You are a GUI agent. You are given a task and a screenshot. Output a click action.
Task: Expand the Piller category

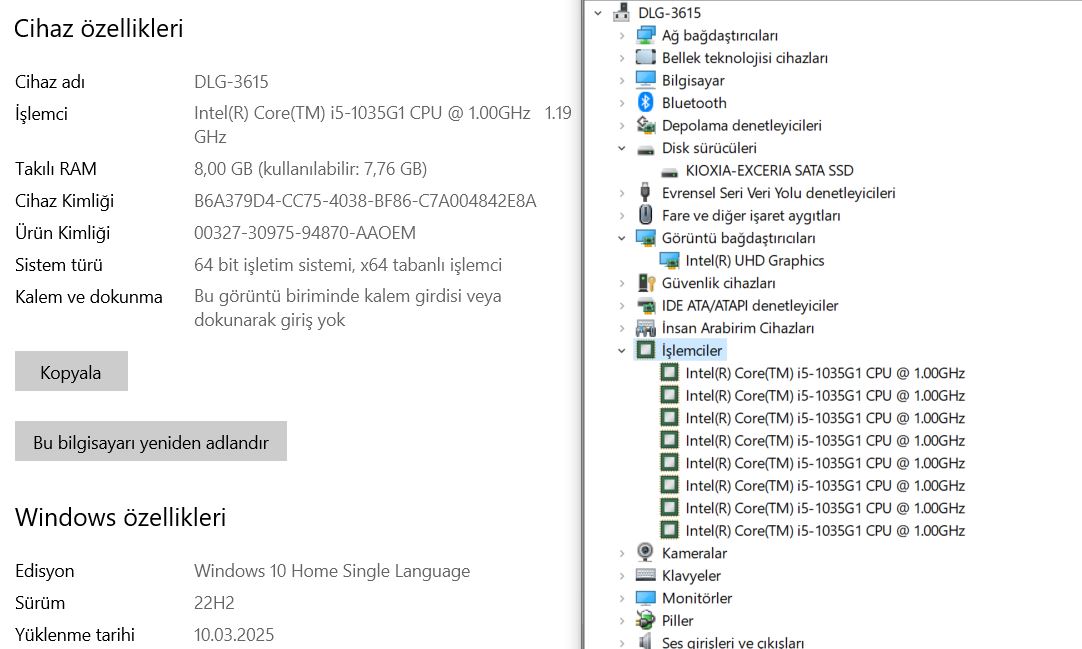click(x=622, y=621)
